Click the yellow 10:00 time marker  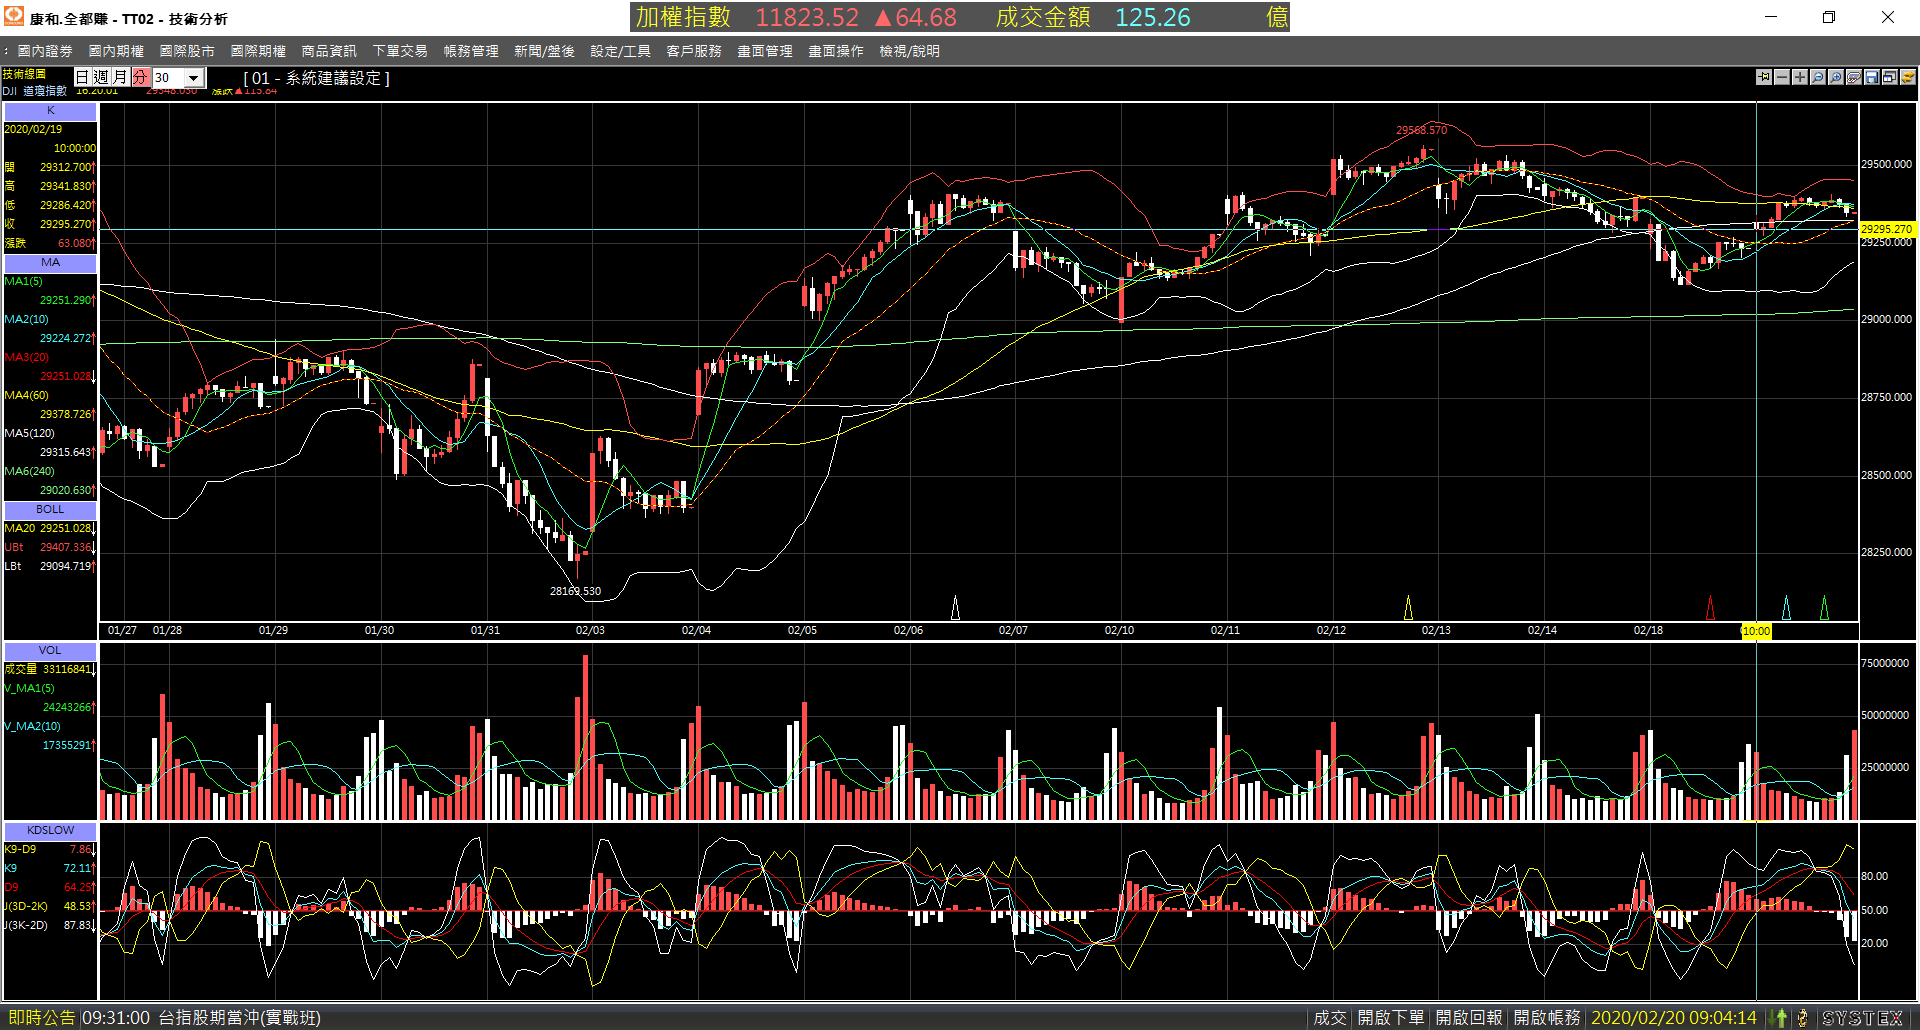pyautogui.click(x=1756, y=631)
